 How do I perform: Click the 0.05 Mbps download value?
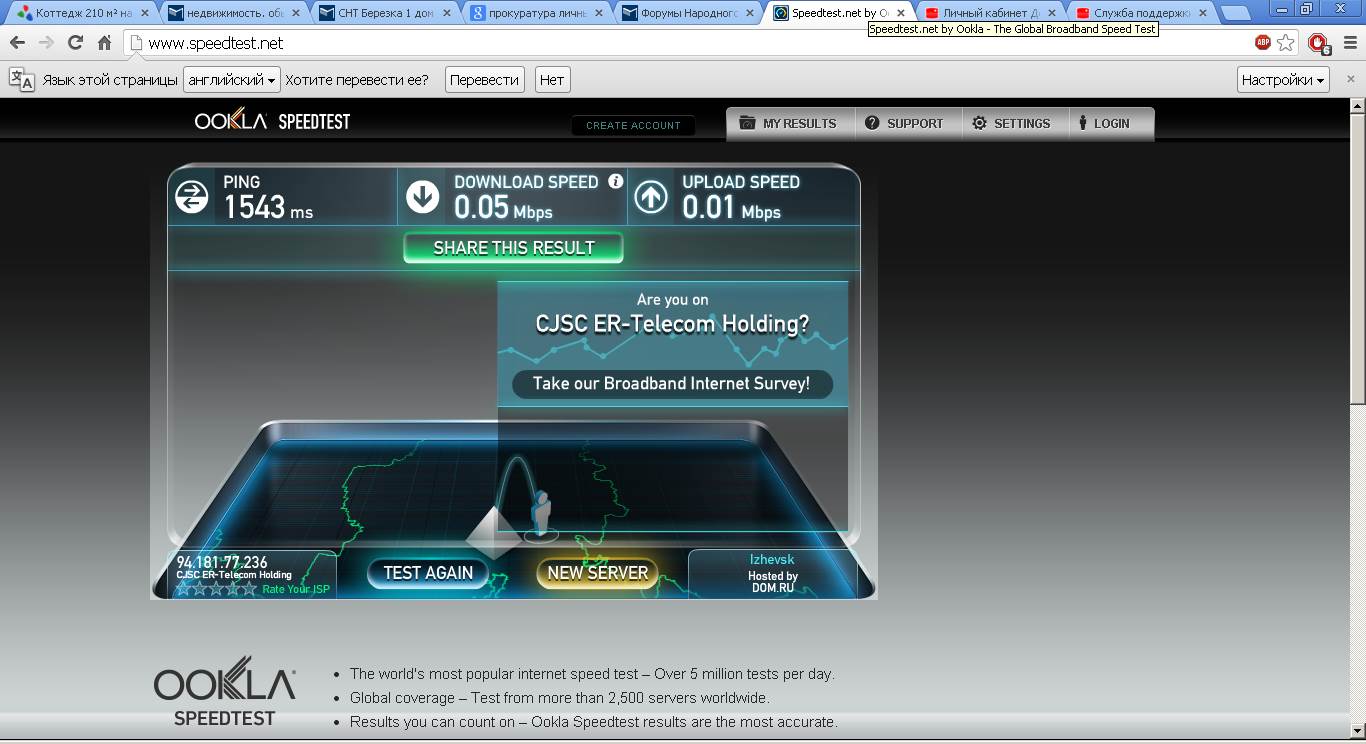pyautogui.click(x=503, y=207)
